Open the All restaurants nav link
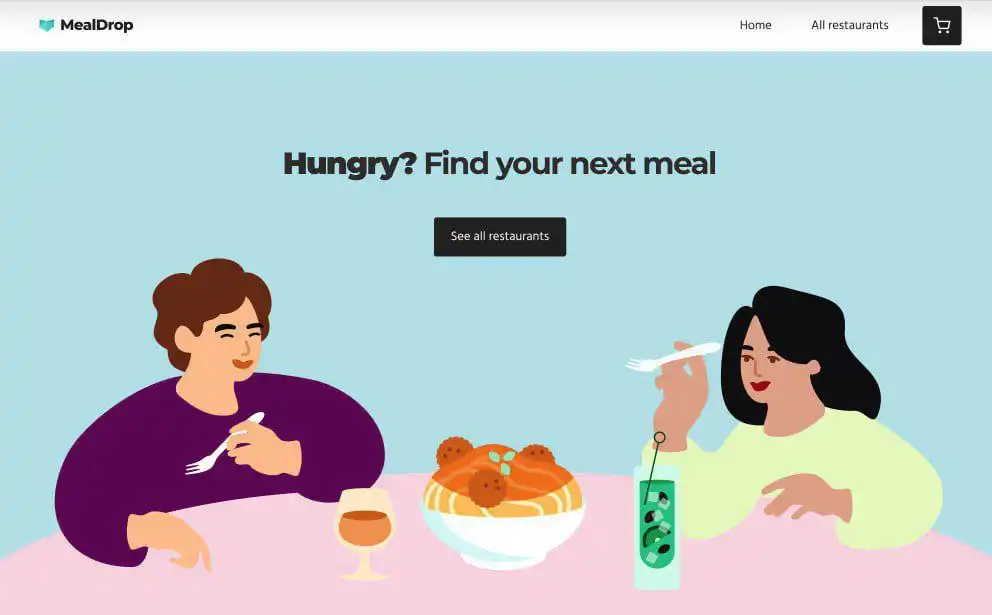 pos(850,25)
